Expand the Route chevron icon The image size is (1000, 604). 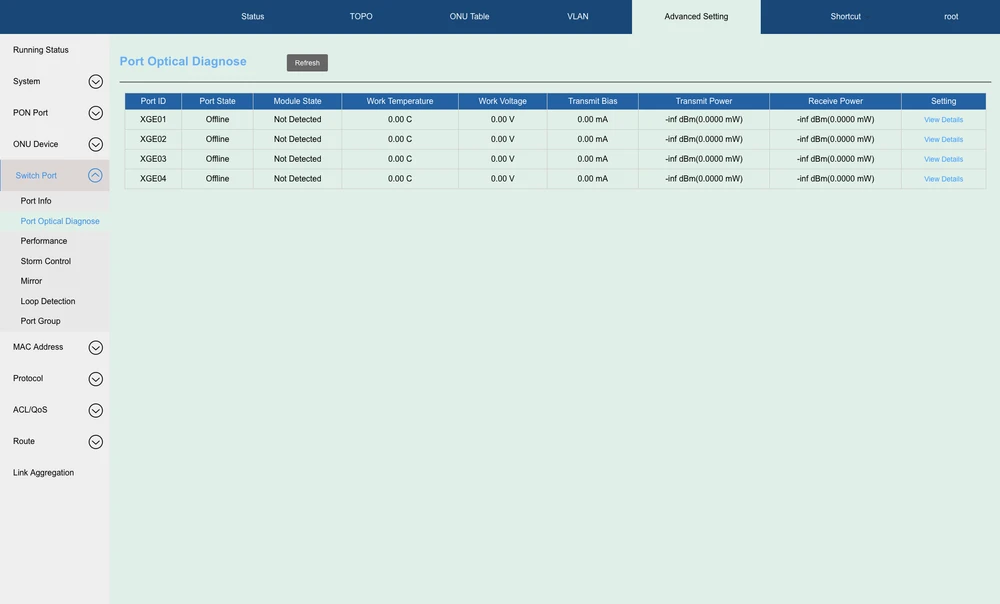pyautogui.click(x=96, y=442)
